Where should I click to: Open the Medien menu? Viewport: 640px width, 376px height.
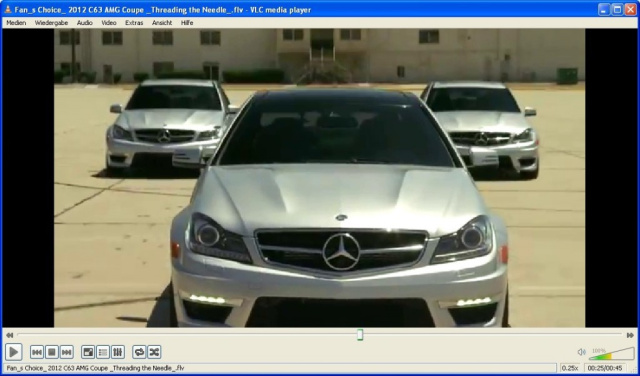click(x=16, y=23)
